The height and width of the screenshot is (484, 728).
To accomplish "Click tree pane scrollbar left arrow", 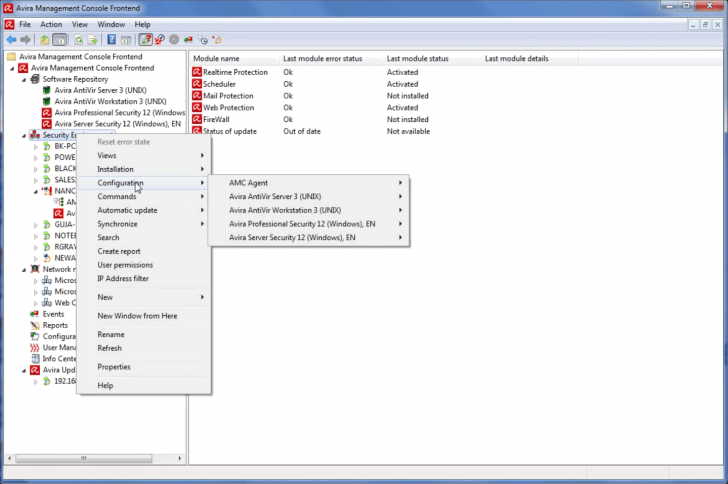I will pos(9,458).
